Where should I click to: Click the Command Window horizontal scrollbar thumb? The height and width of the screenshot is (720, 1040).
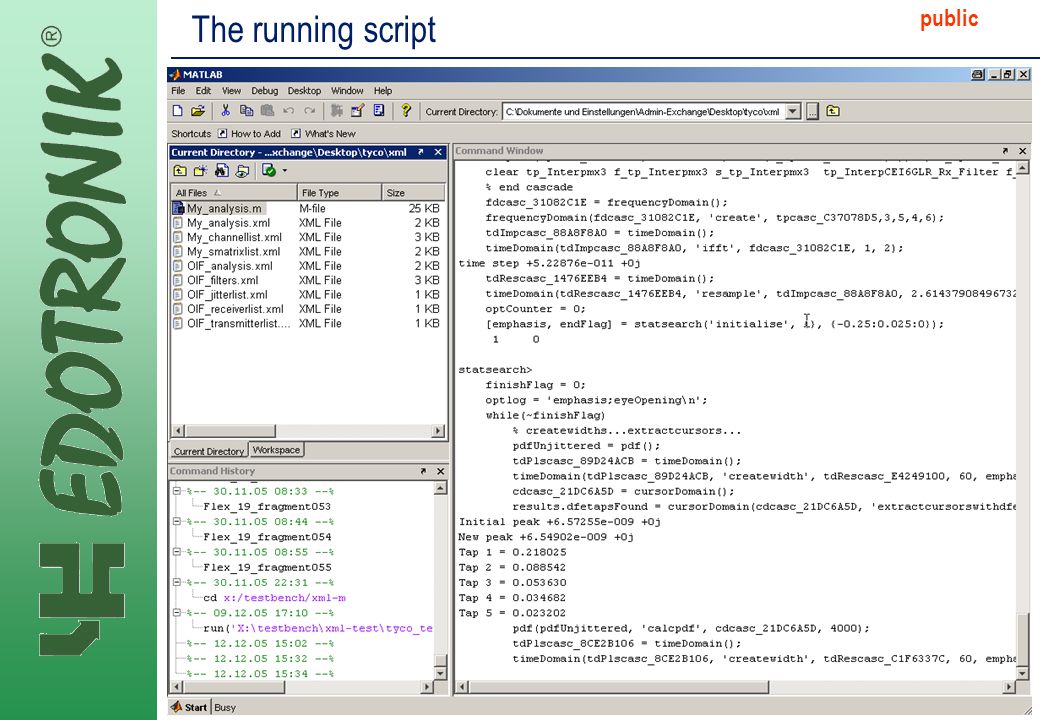[x=619, y=688]
